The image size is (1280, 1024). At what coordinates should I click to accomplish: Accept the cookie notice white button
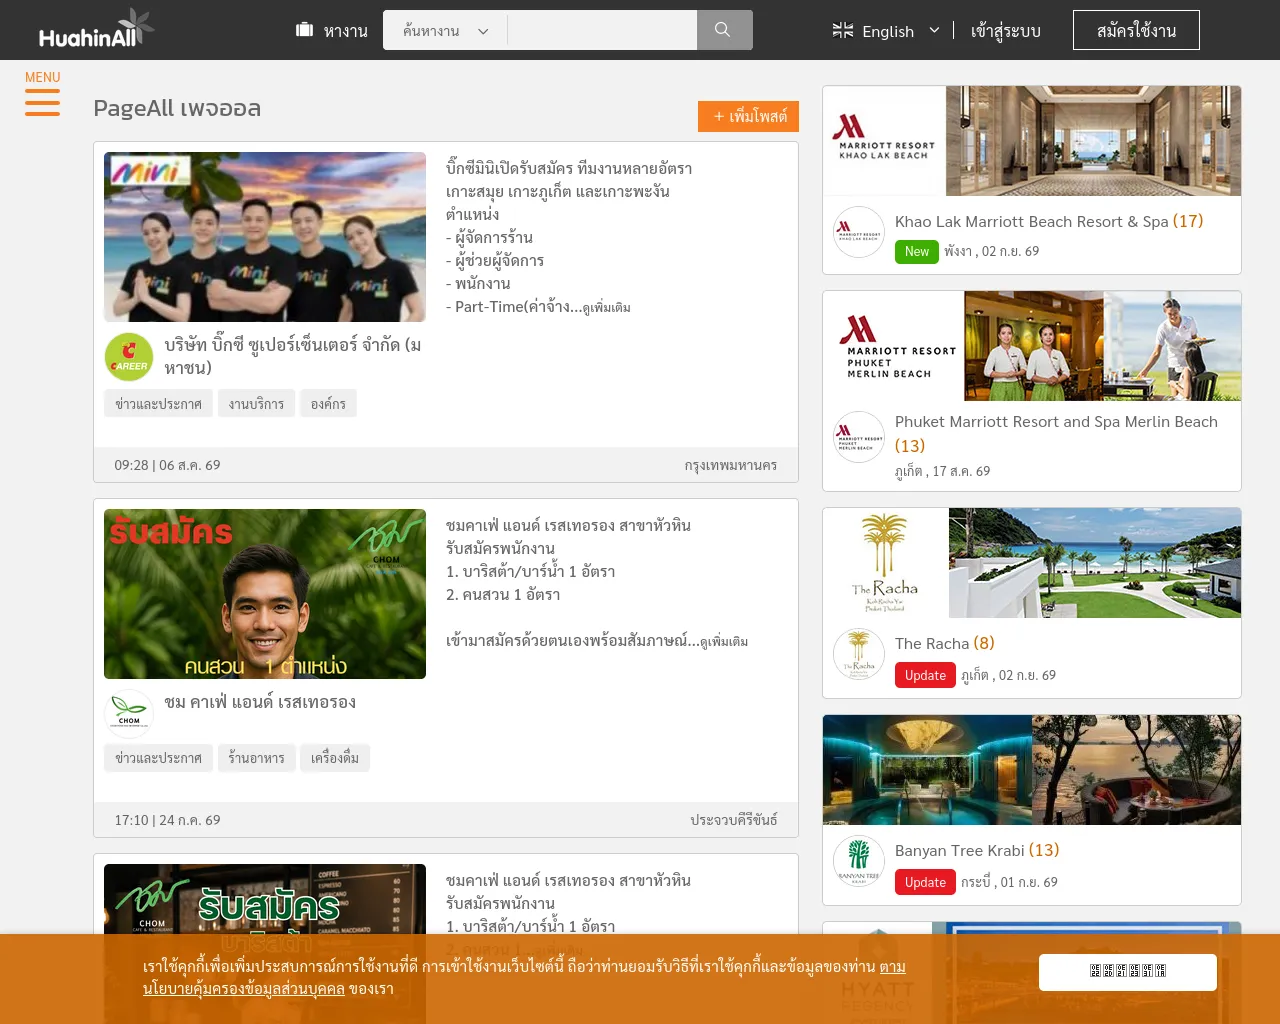[x=1128, y=972]
